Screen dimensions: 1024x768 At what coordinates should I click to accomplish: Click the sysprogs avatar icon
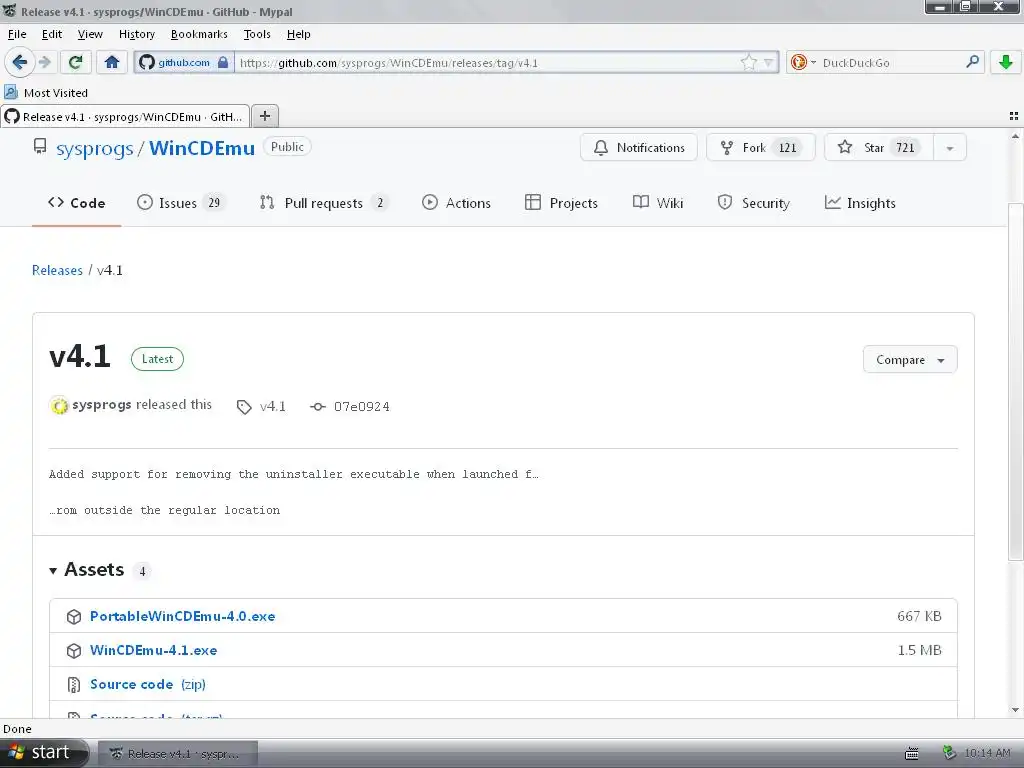click(59, 406)
